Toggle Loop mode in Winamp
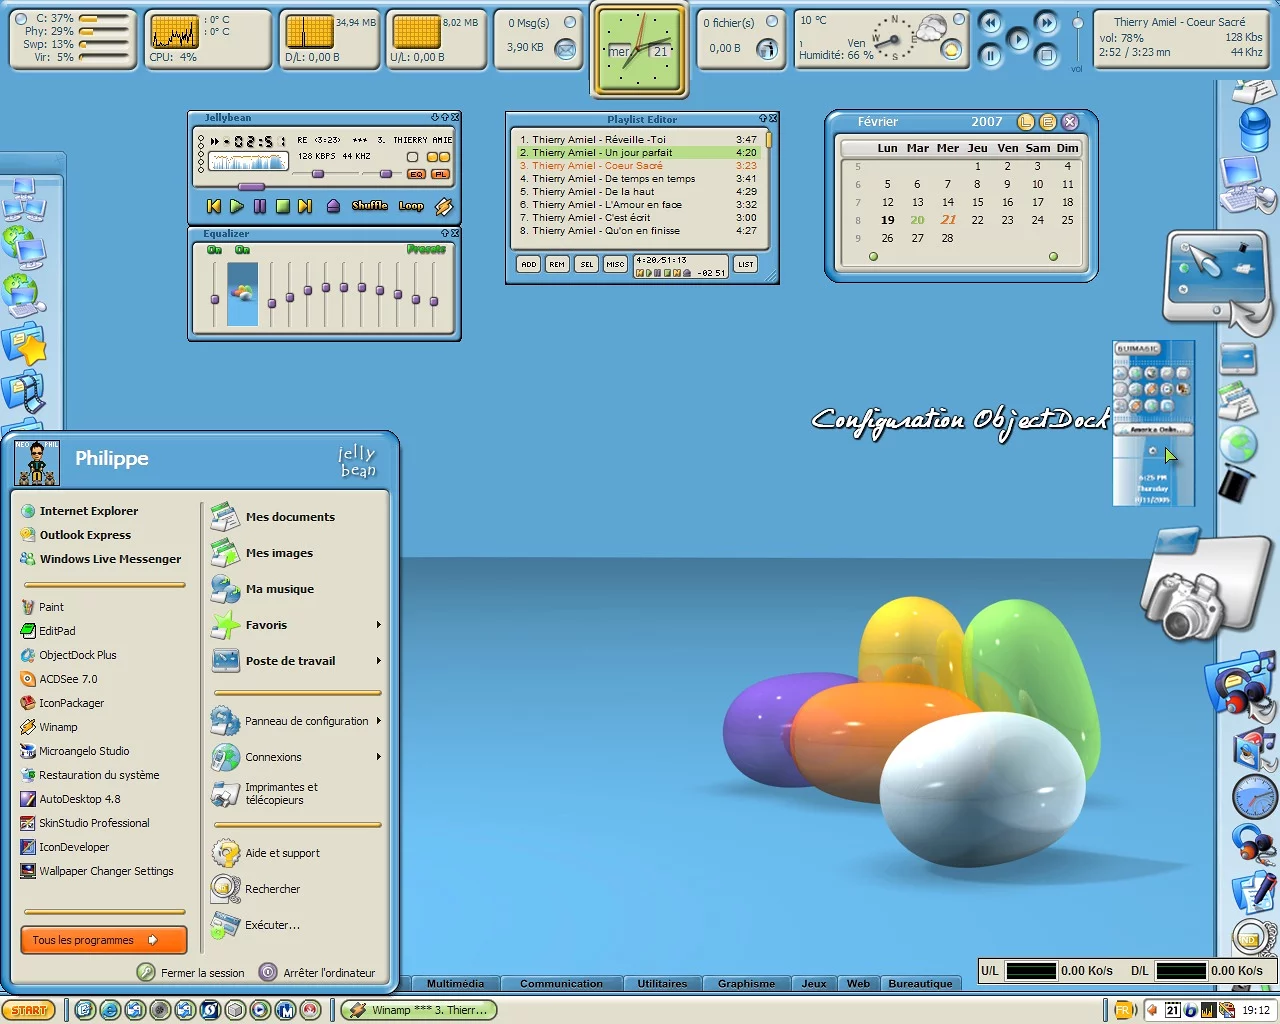 411,206
